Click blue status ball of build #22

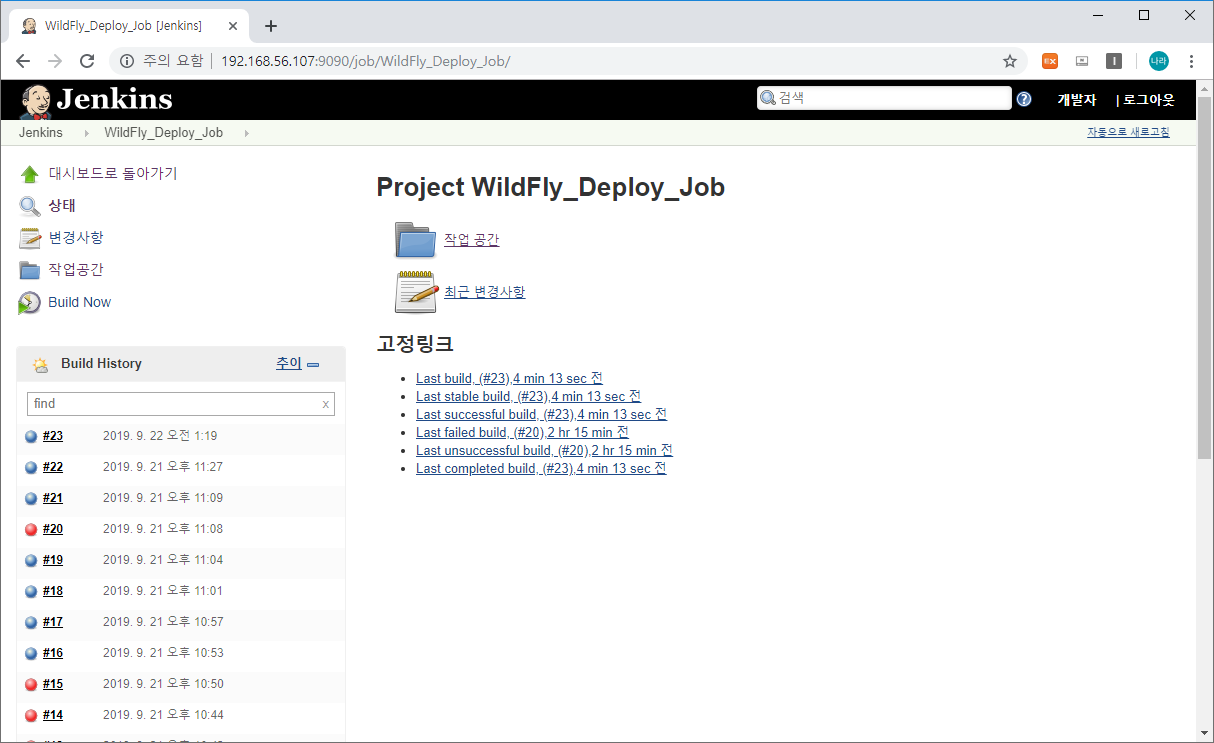tap(31, 467)
